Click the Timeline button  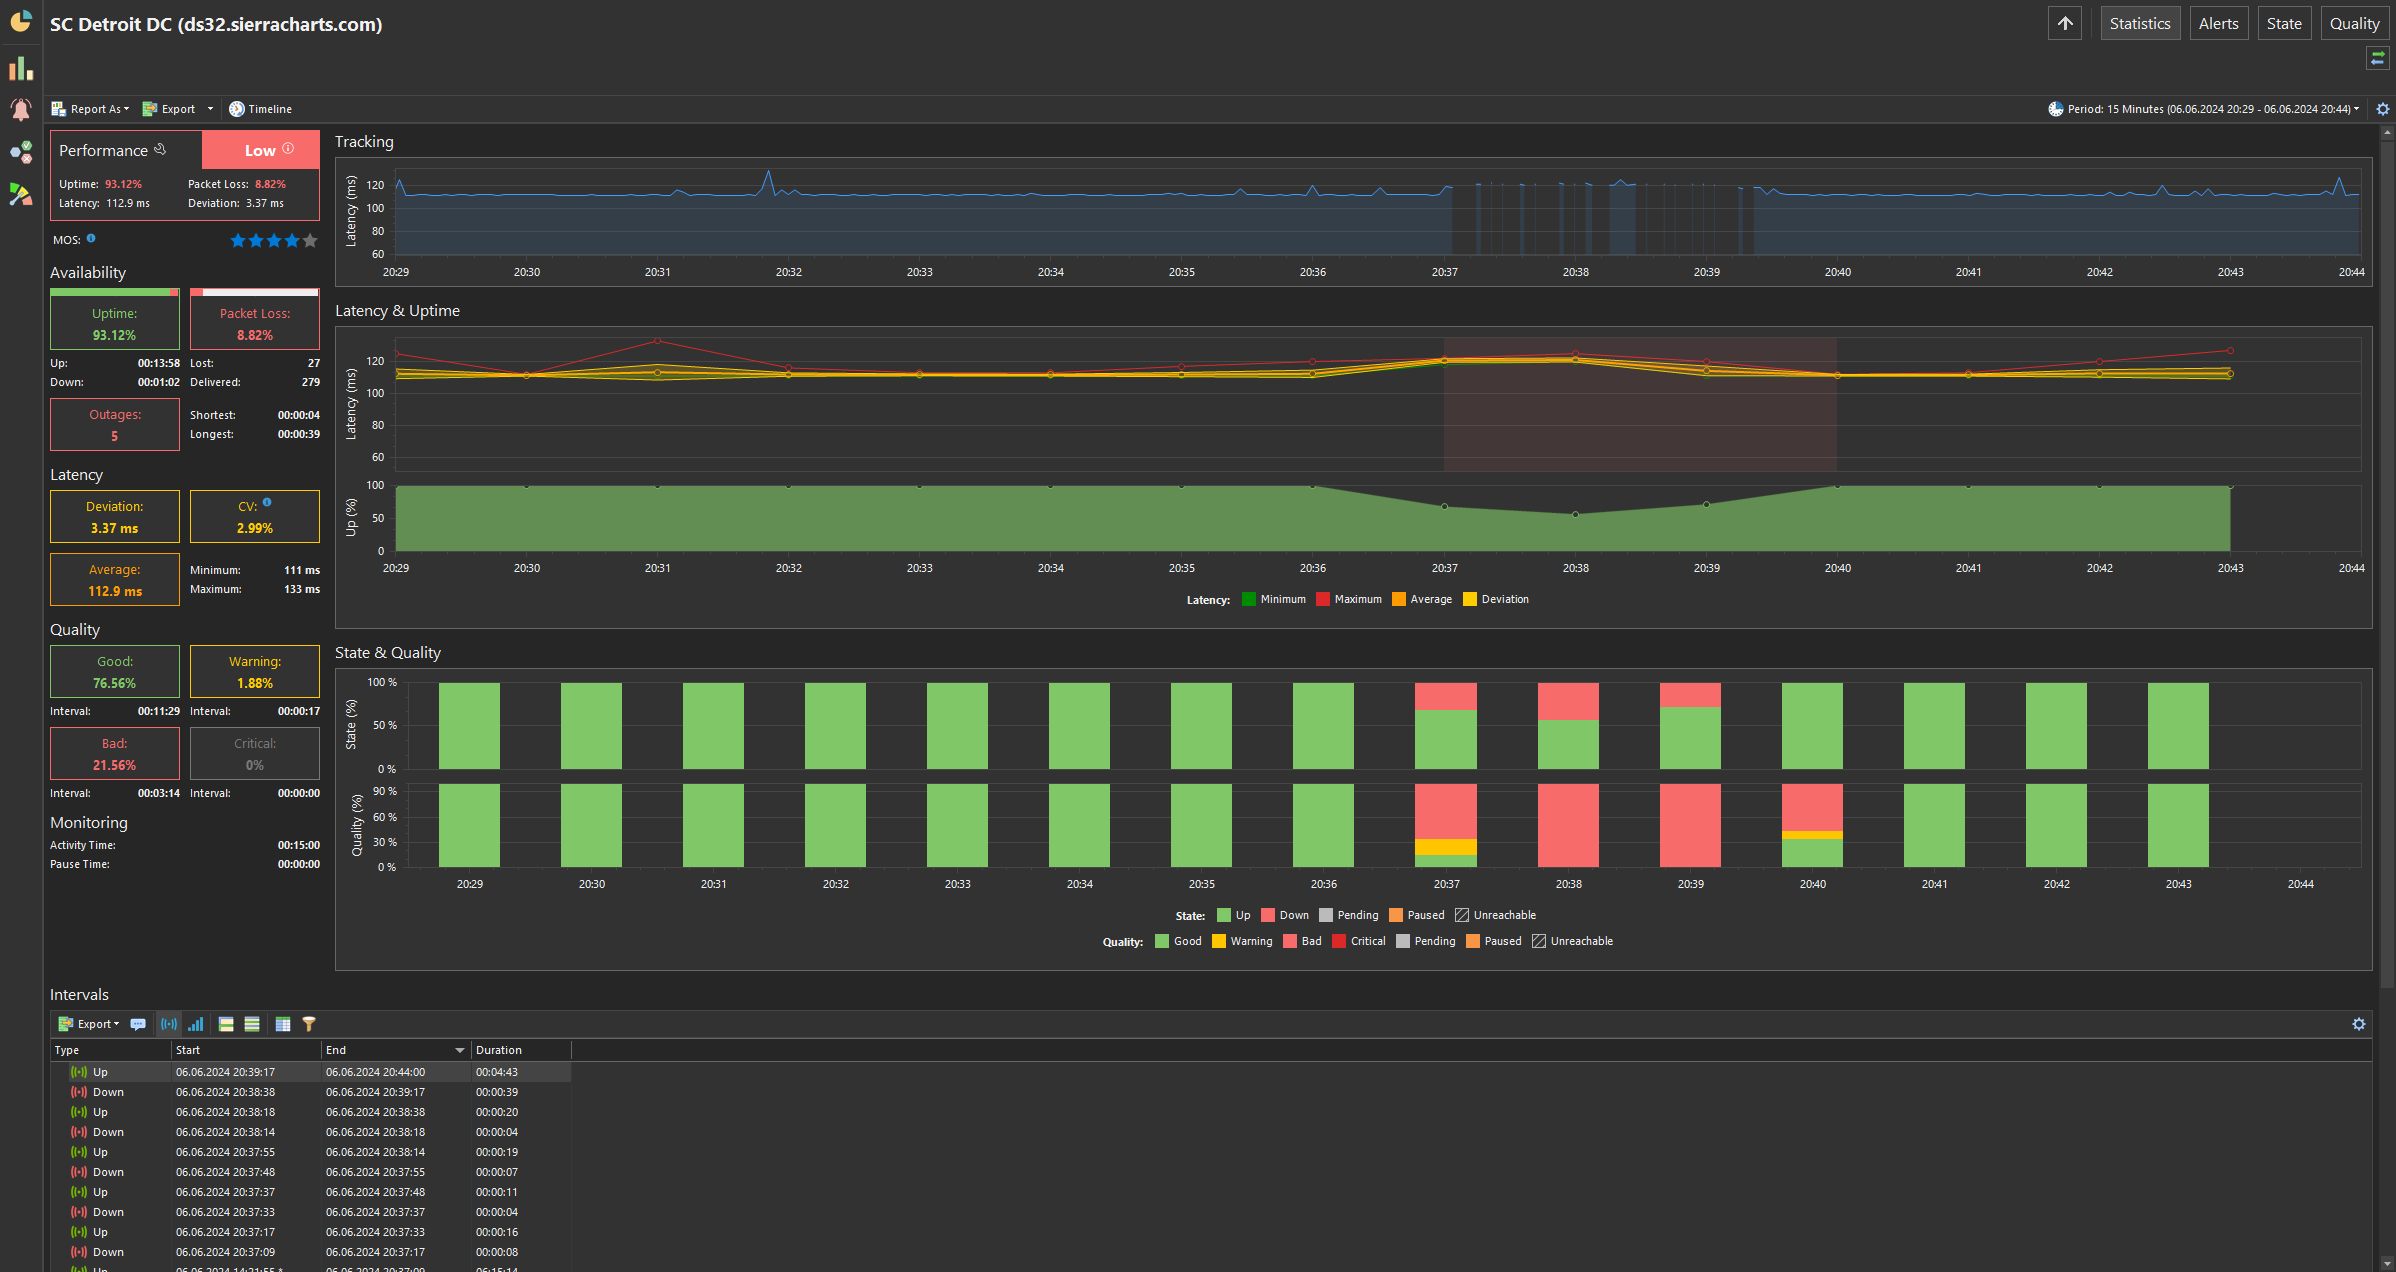pos(261,109)
